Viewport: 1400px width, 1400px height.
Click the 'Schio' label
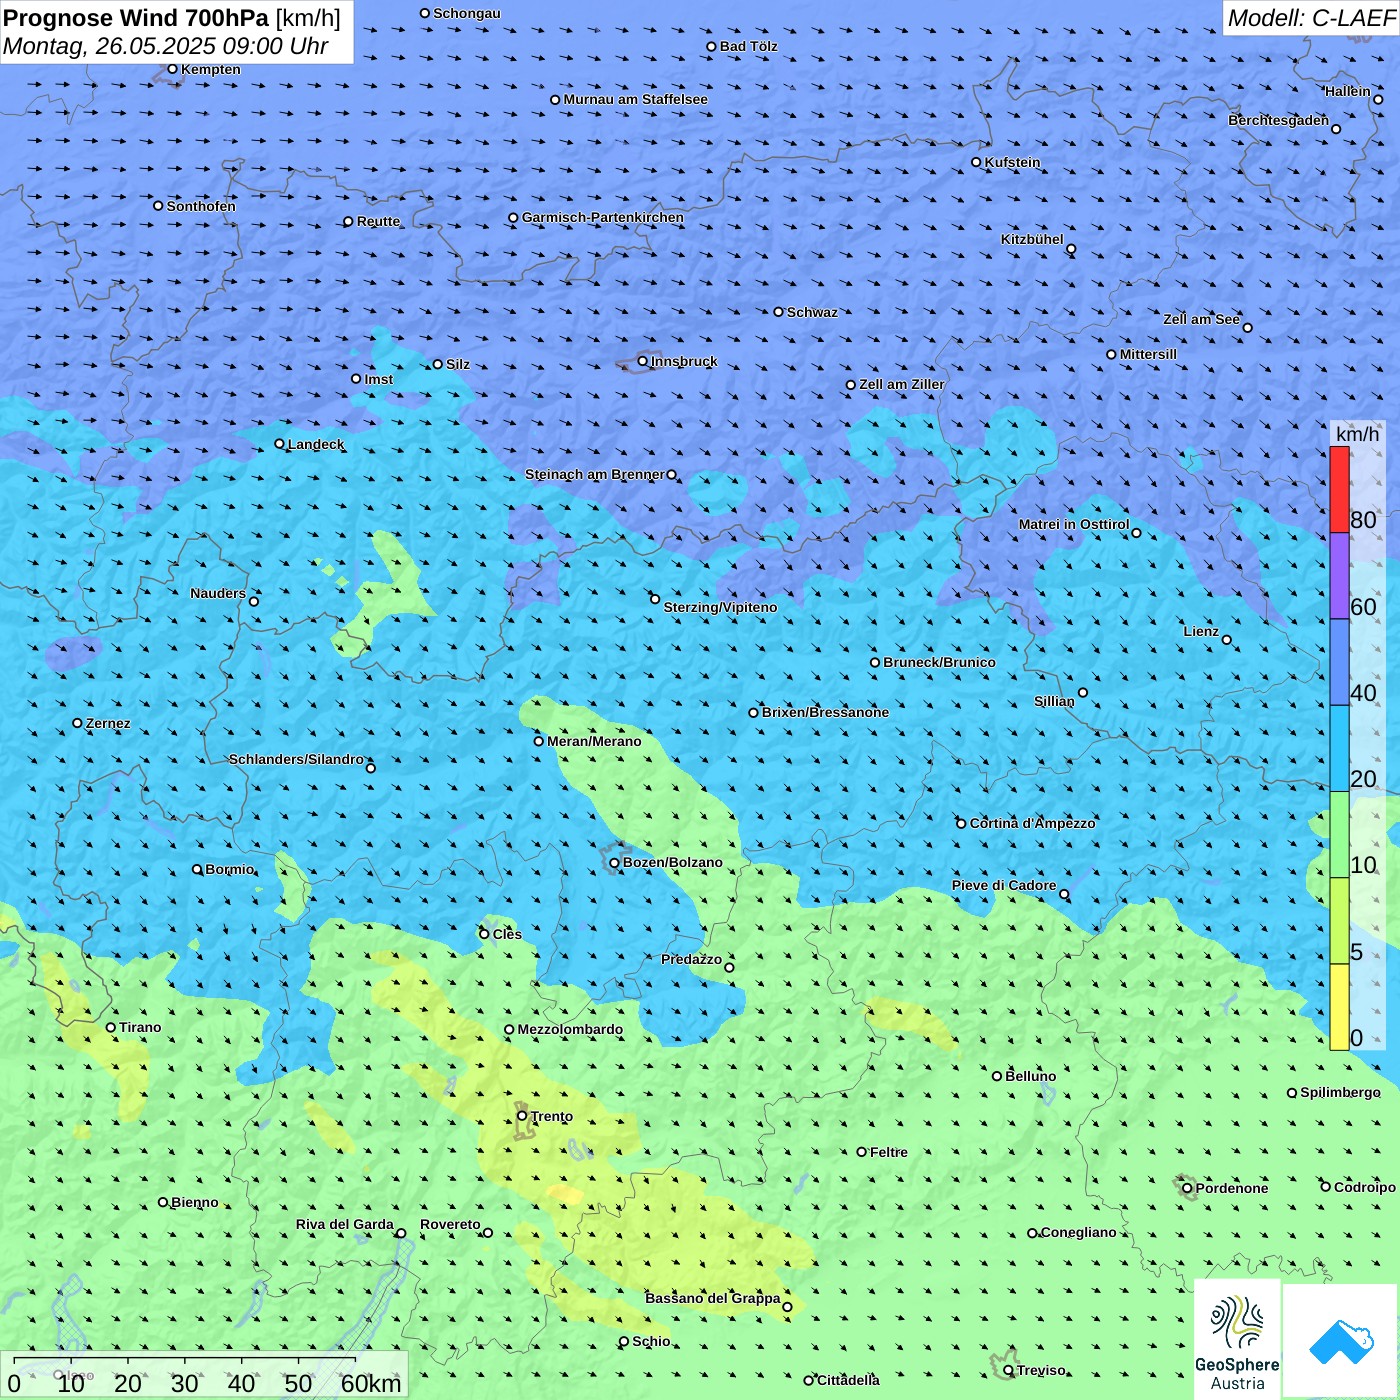(x=651, y=1341)
